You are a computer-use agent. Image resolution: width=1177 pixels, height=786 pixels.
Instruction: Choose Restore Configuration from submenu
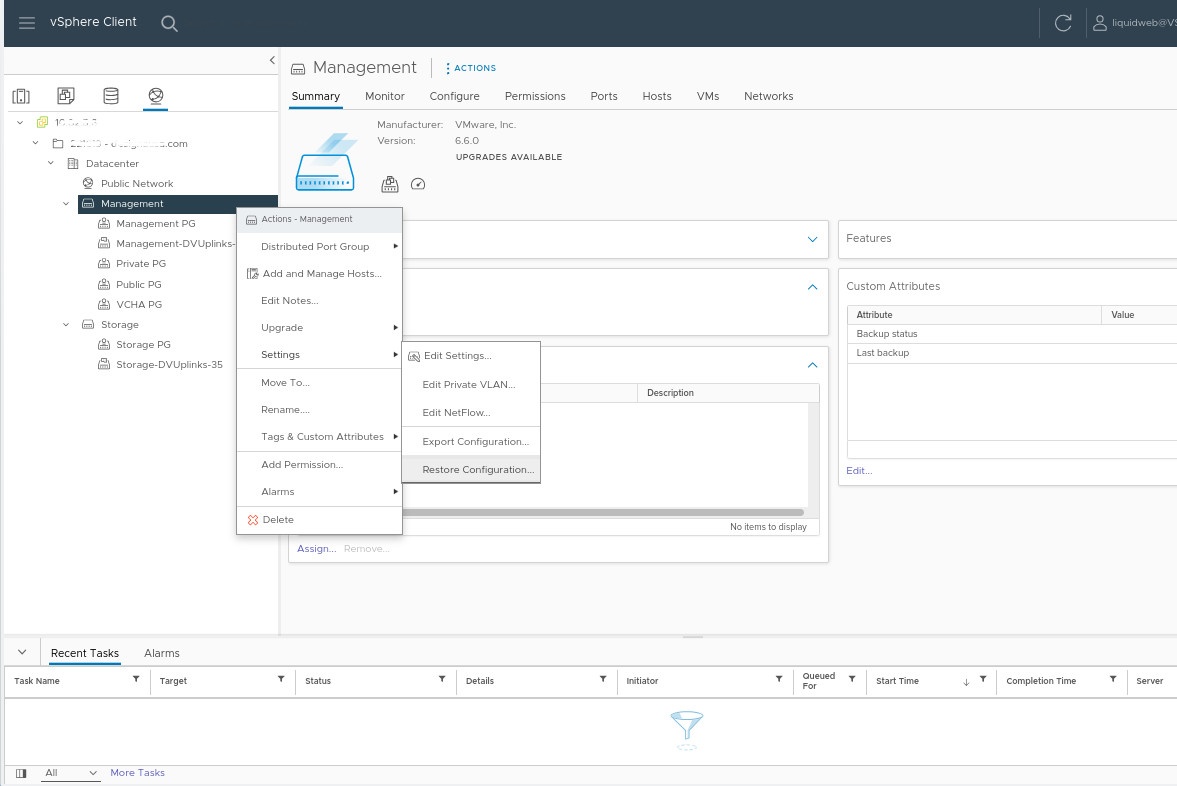(477, 470)
